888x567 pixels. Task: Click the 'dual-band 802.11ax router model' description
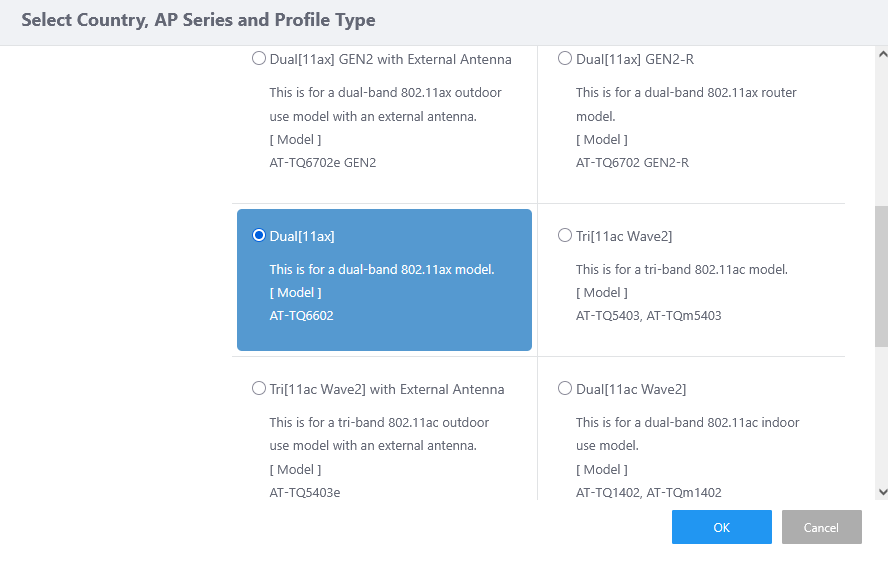click(x=686, y=93)
